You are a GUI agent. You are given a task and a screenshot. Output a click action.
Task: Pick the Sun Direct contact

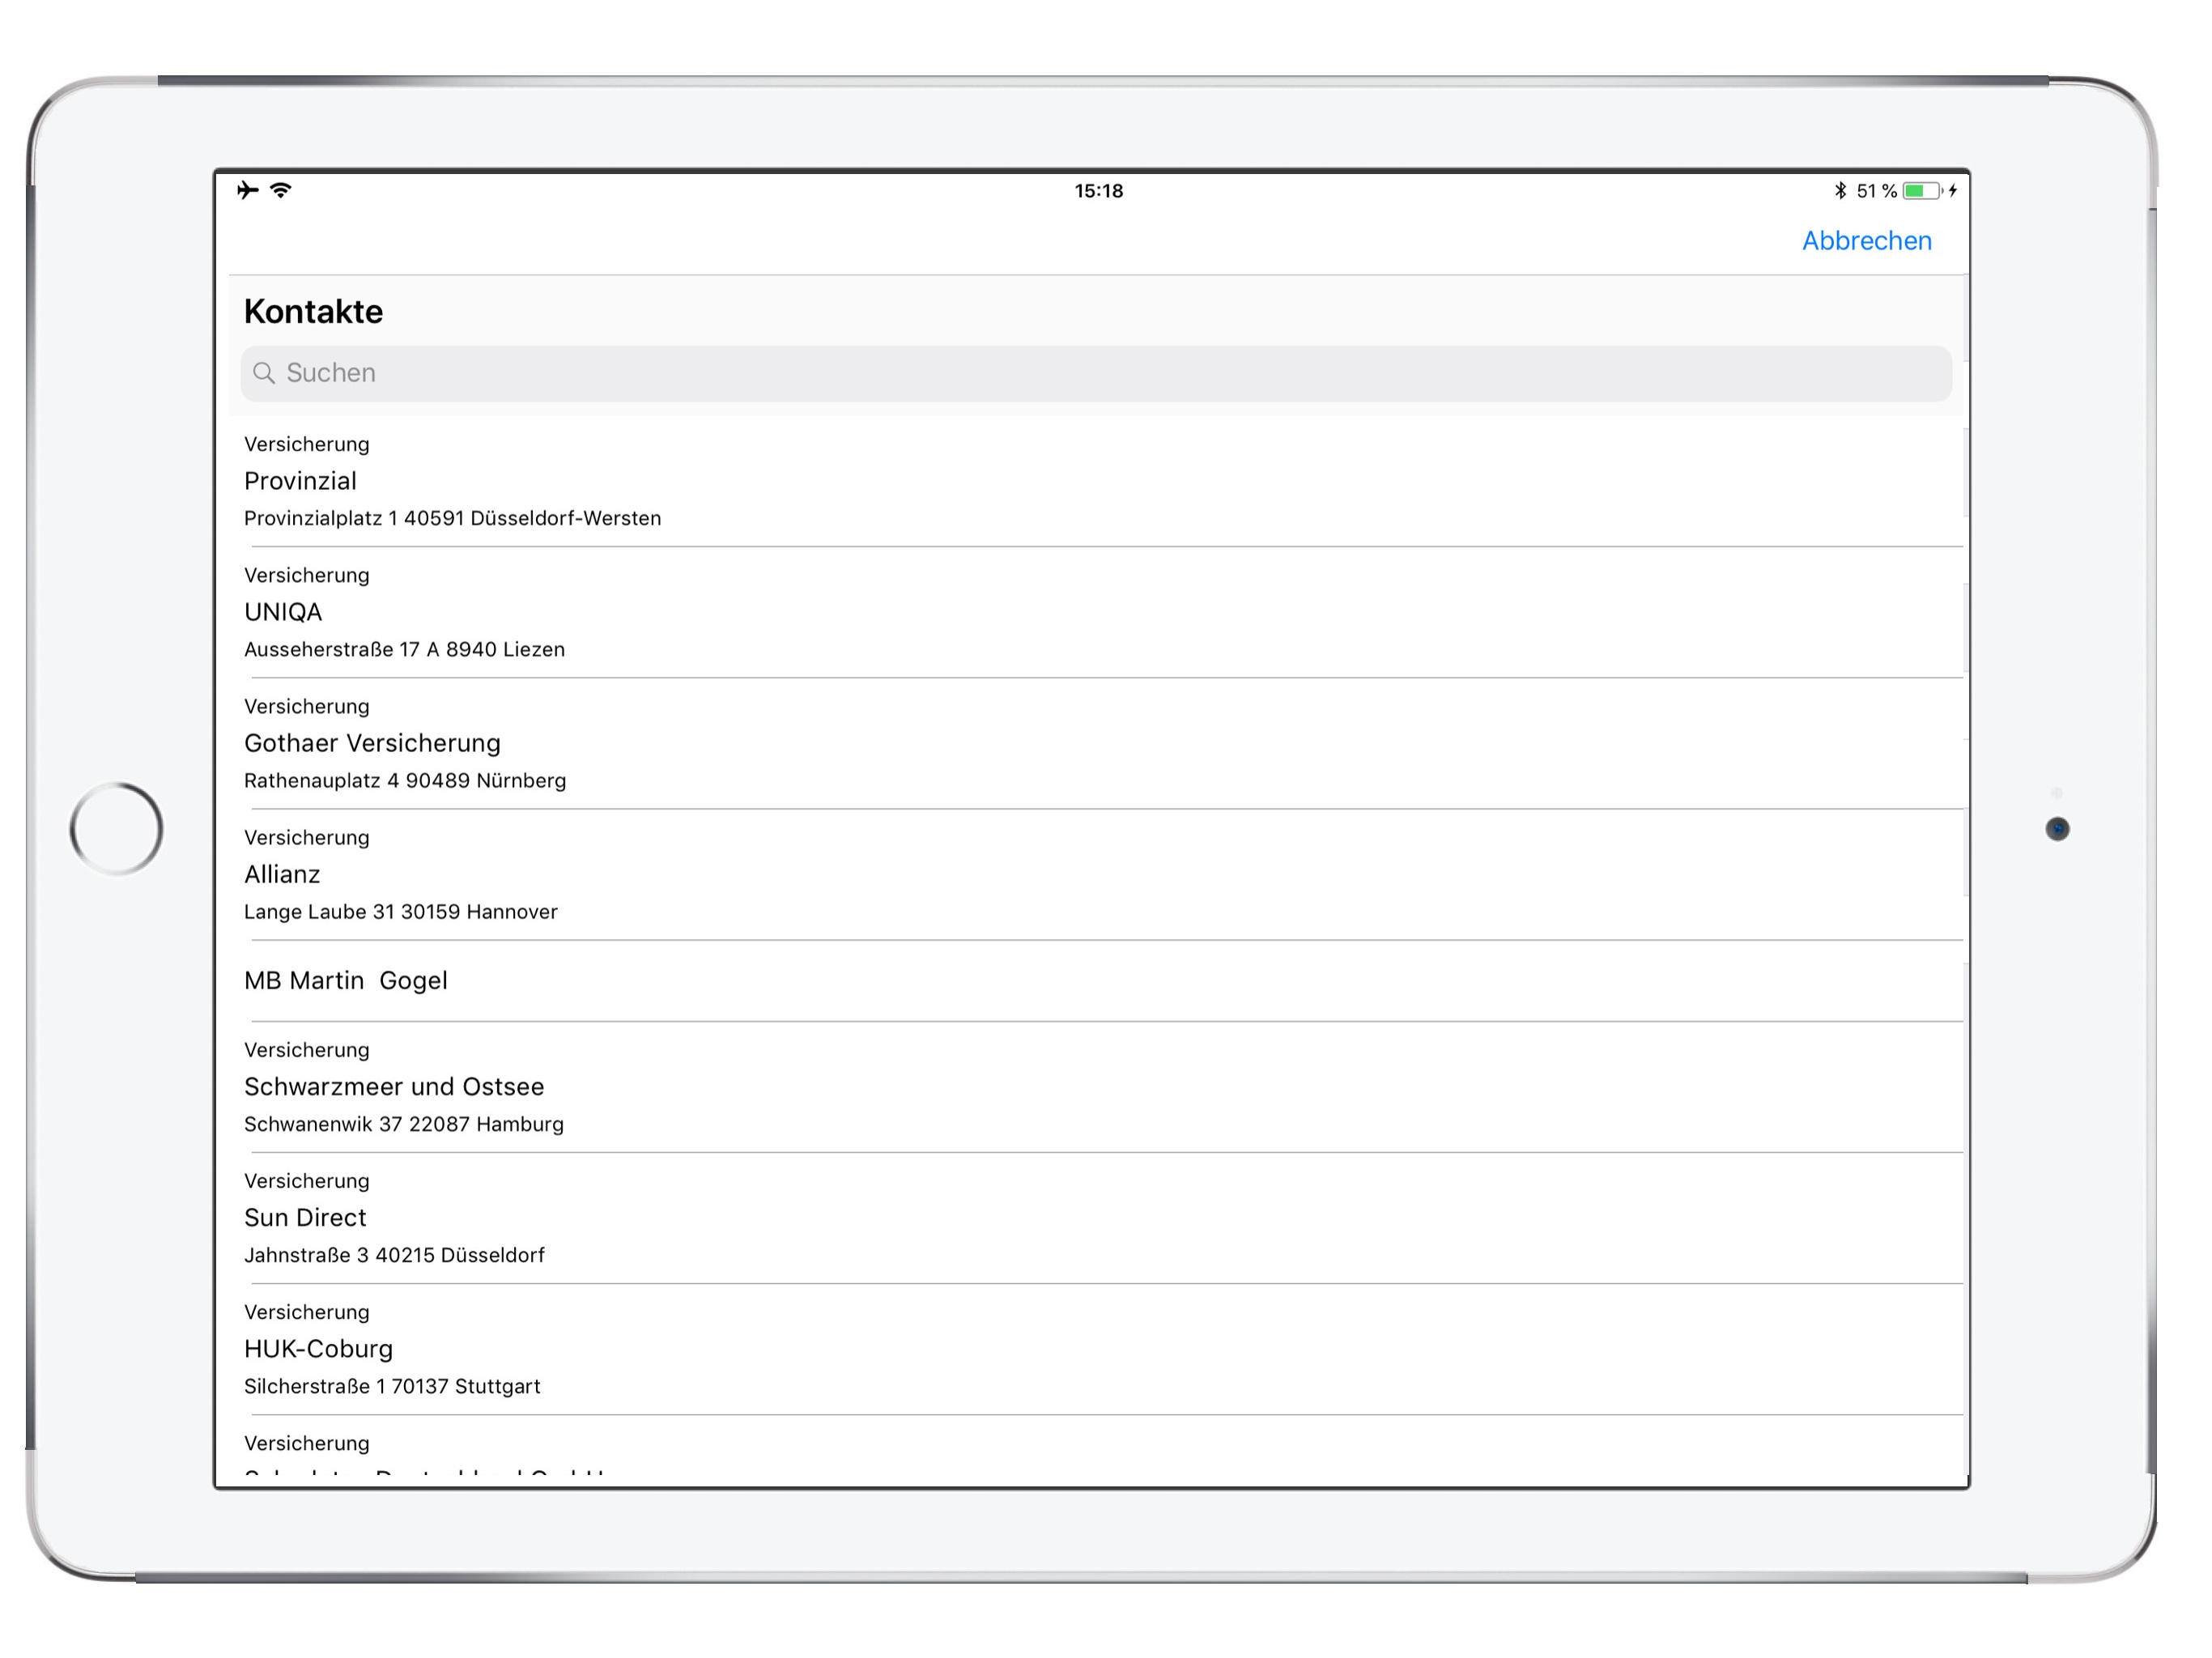(x=1098, y=1218)
